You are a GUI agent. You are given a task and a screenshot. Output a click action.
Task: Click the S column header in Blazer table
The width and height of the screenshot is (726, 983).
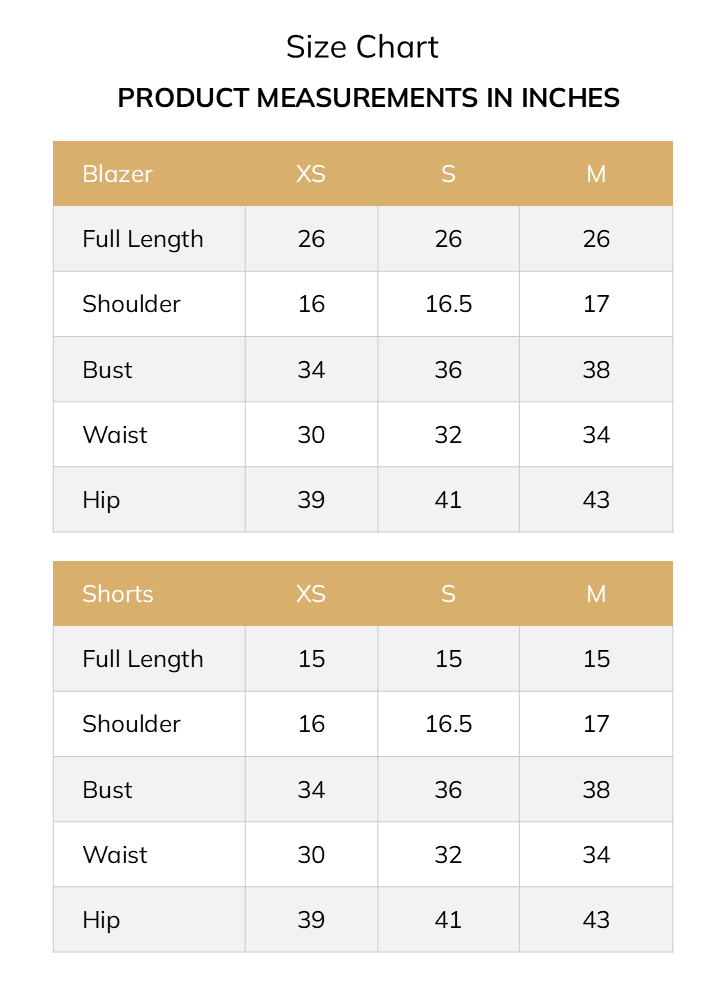(x=448, y=174)
